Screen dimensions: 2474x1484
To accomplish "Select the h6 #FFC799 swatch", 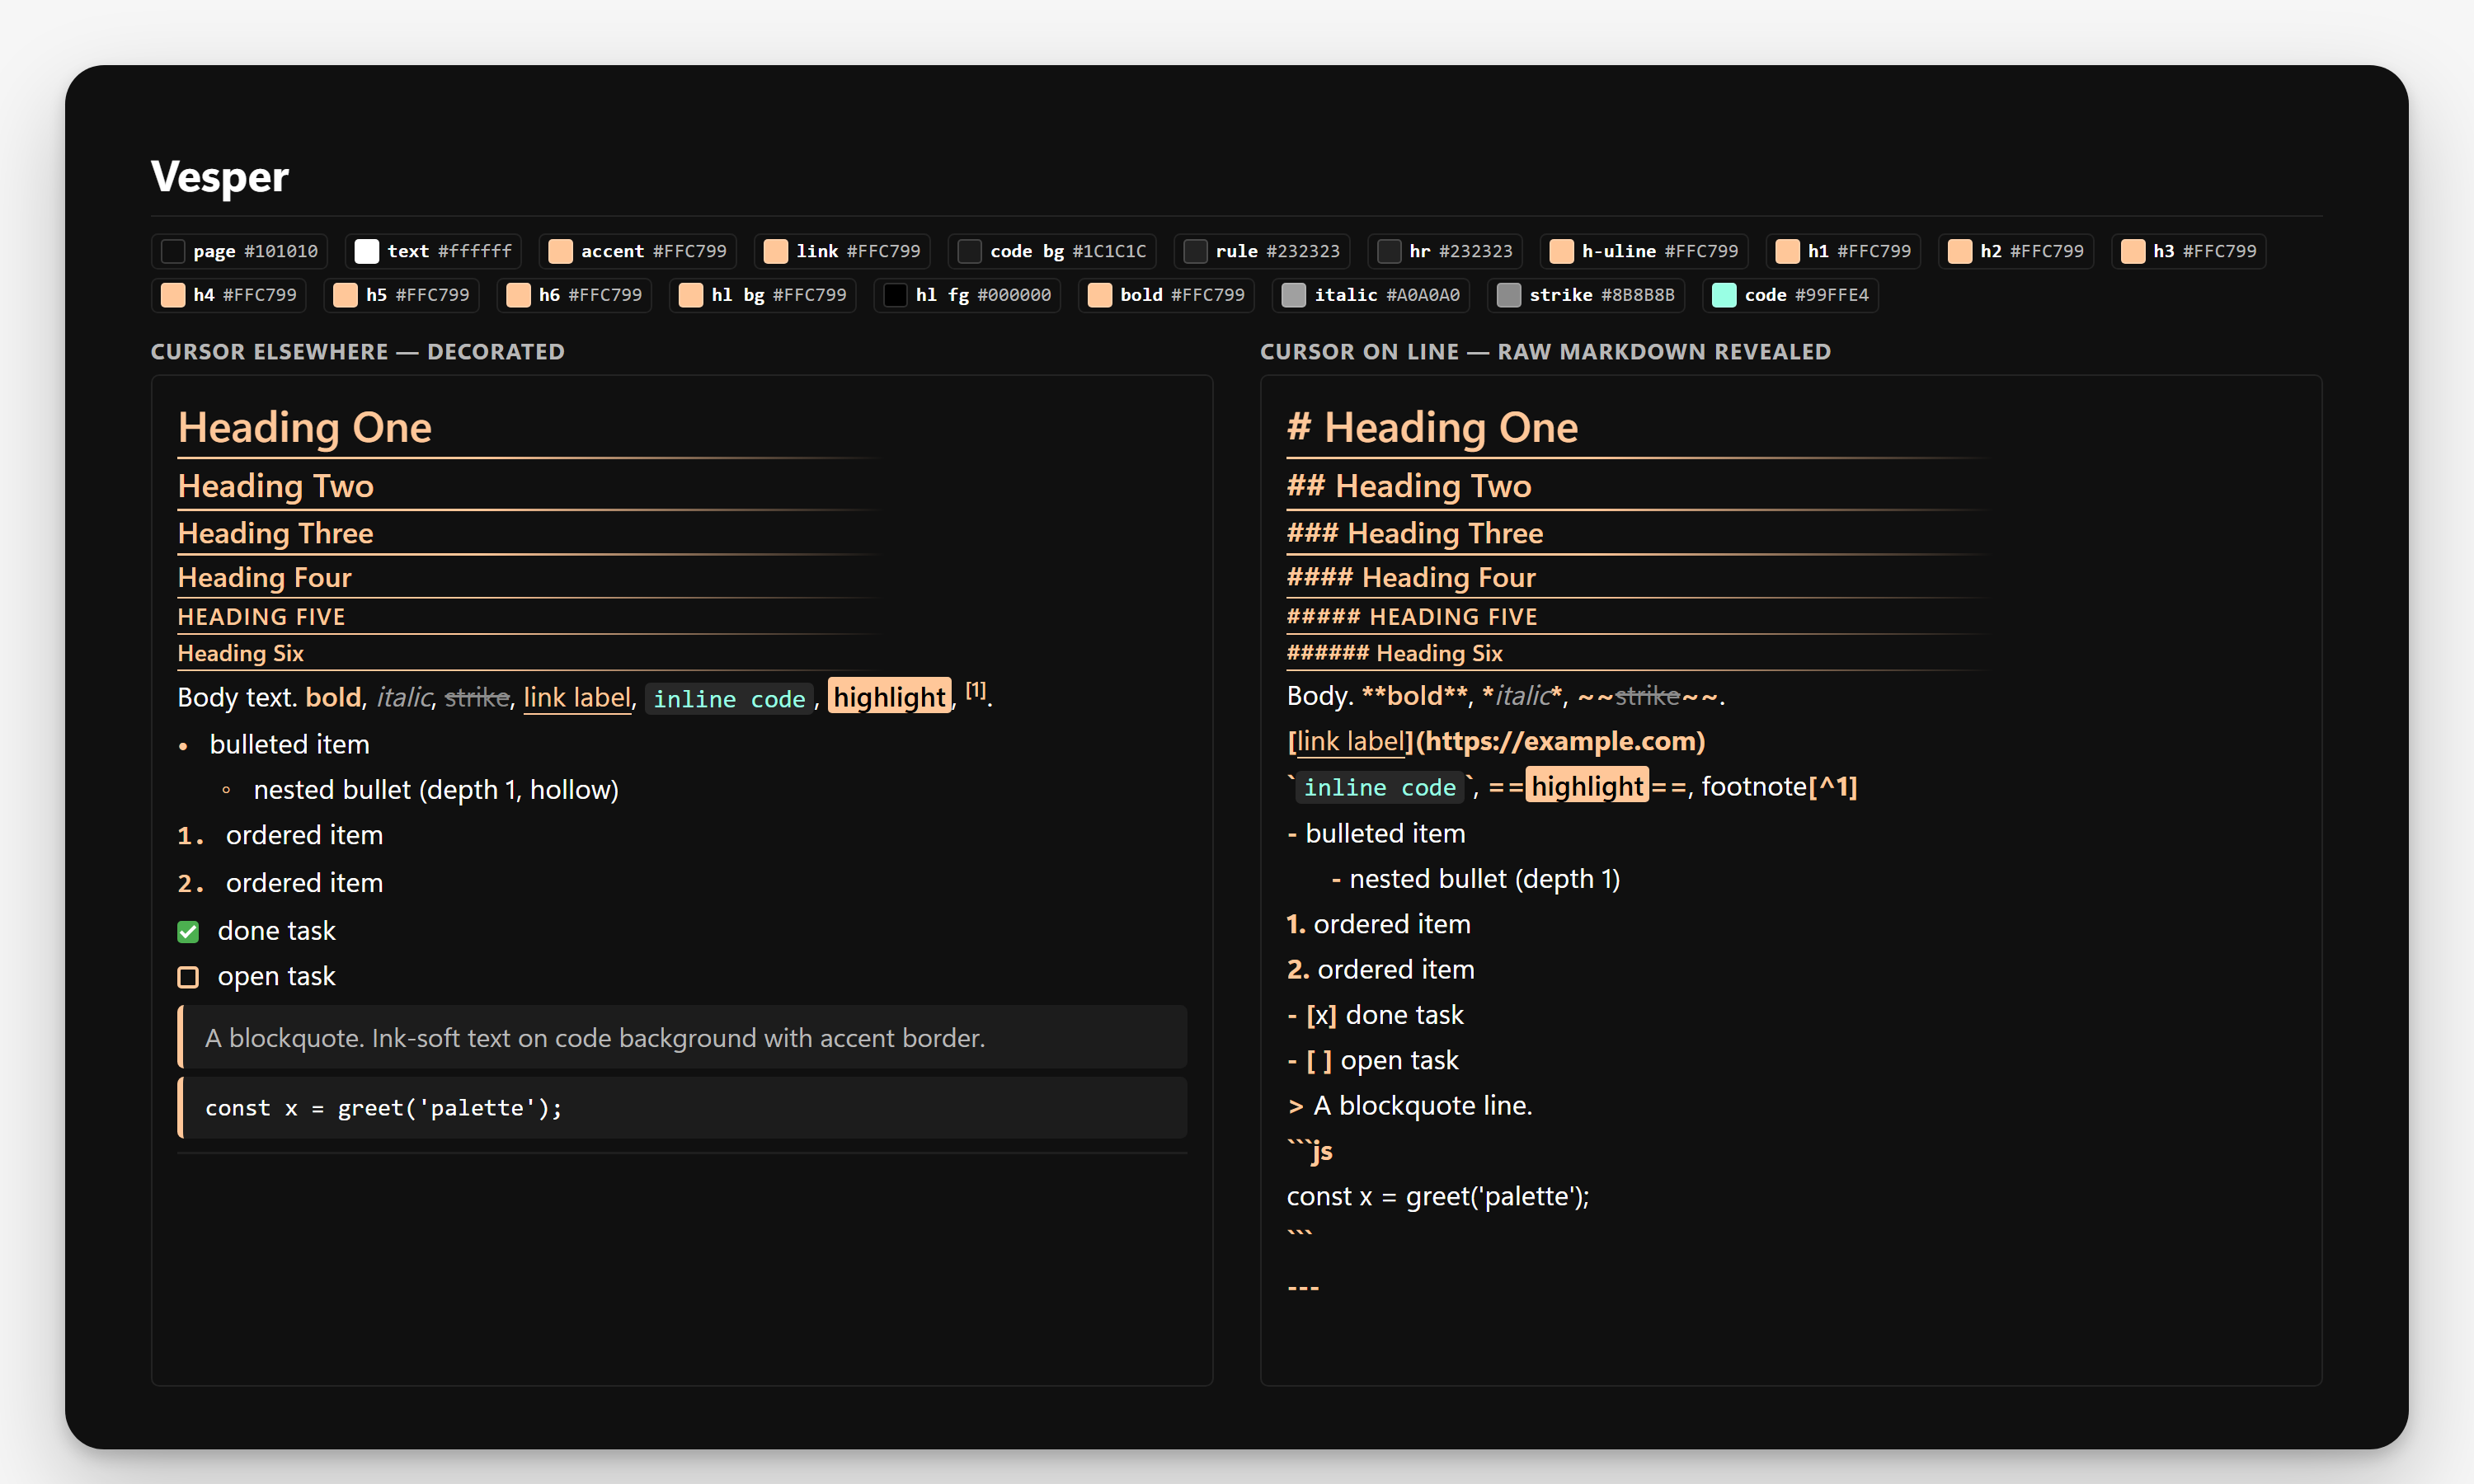I will 574,295.
